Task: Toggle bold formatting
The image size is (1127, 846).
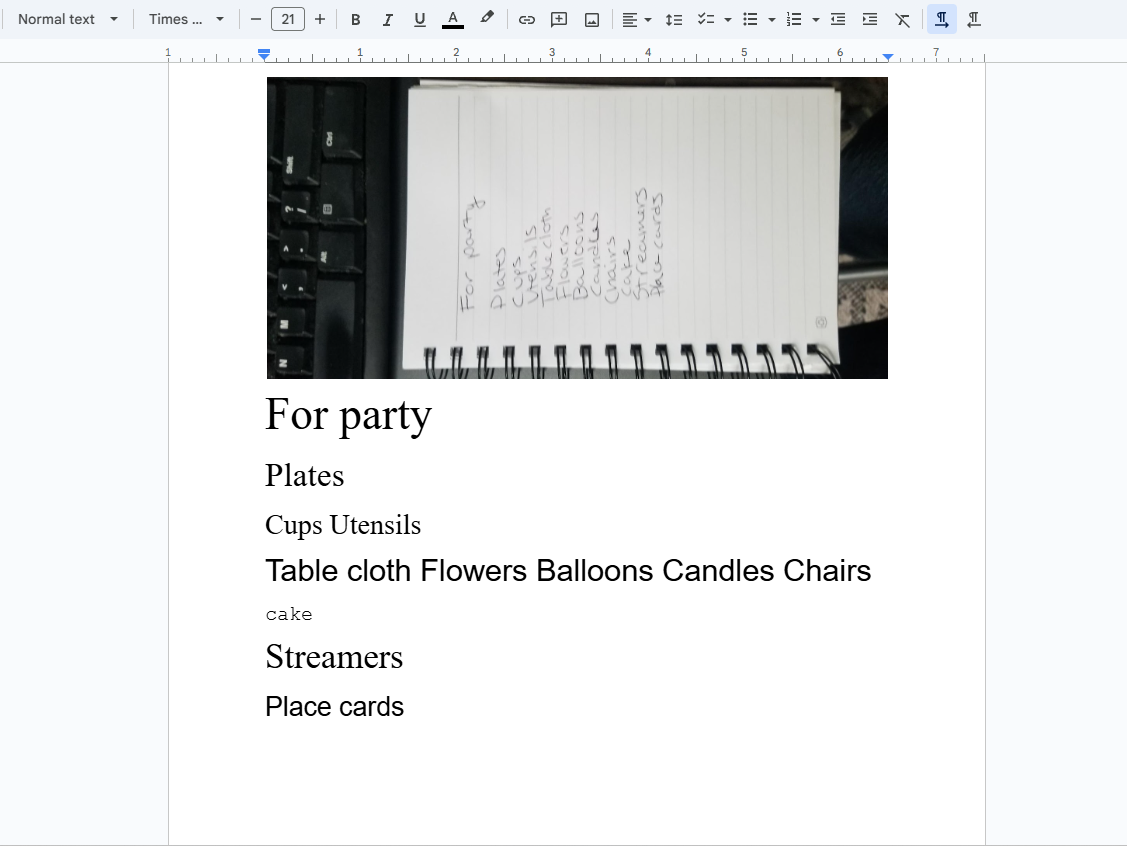Action: [355, 19]
